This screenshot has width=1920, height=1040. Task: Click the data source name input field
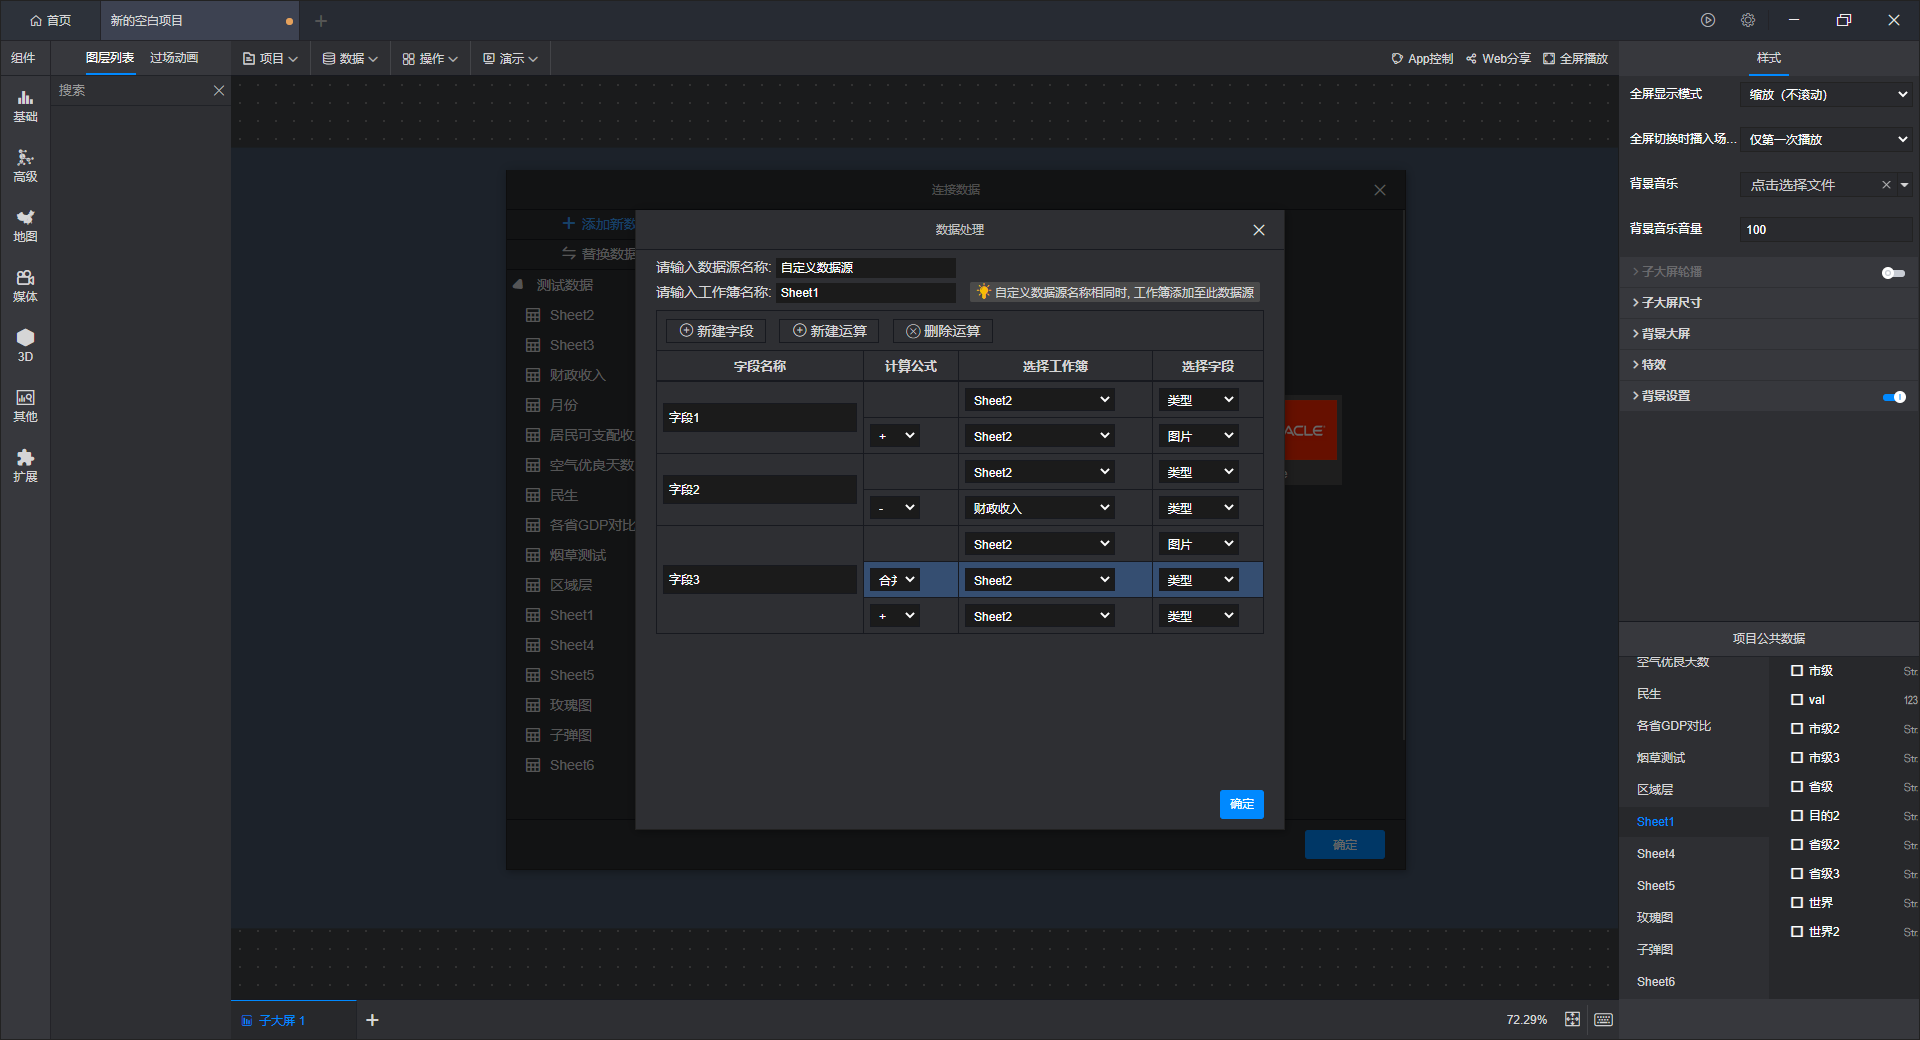866,268
